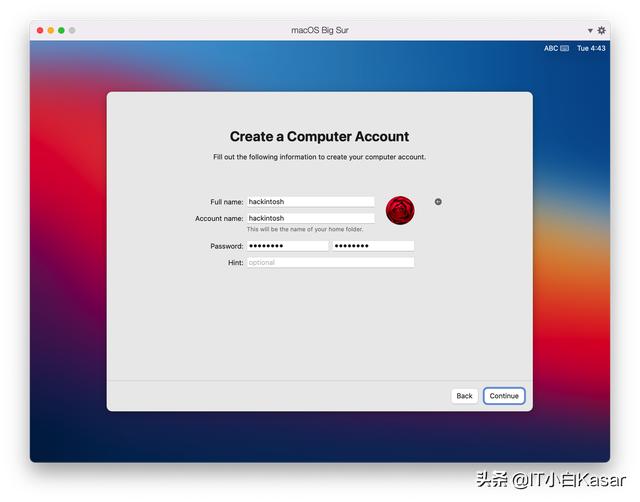Click 'This will be the name of your home folder' text

pyautogui.click(x=305, y=229)
